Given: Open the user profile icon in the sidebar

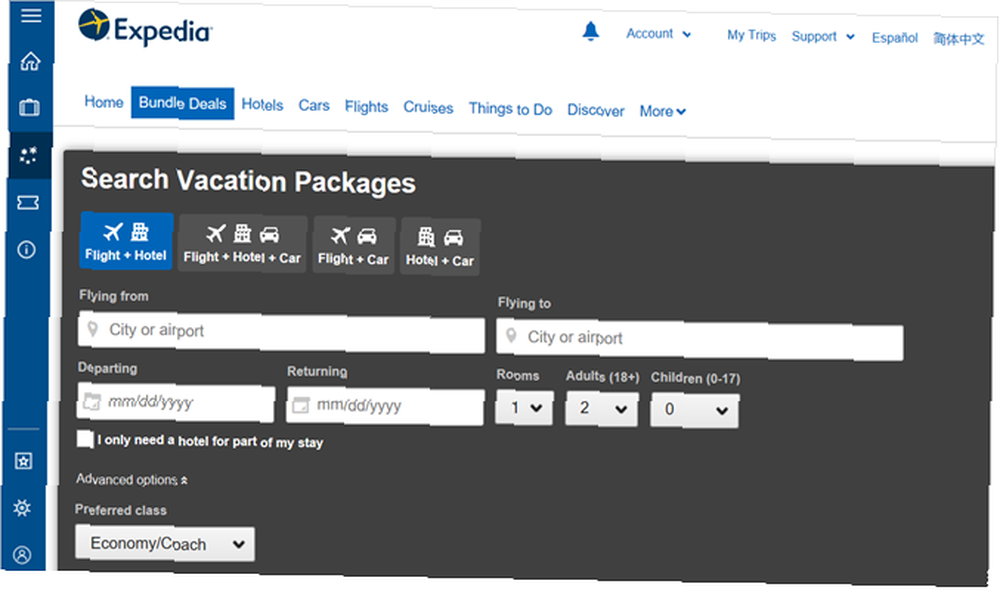Looking at the screenshot, I should (x=22, y=555).
